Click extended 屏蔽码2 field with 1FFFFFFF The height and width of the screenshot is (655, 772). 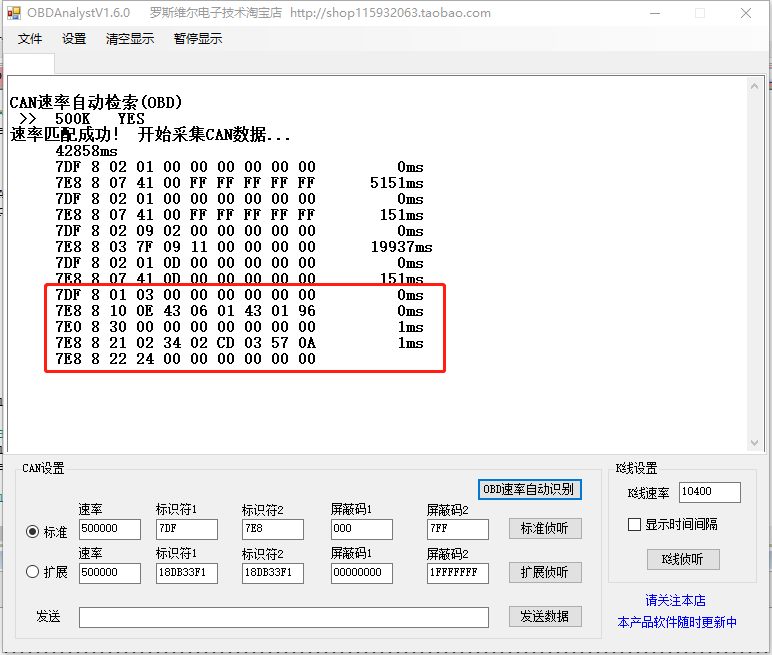click(458, 573)
